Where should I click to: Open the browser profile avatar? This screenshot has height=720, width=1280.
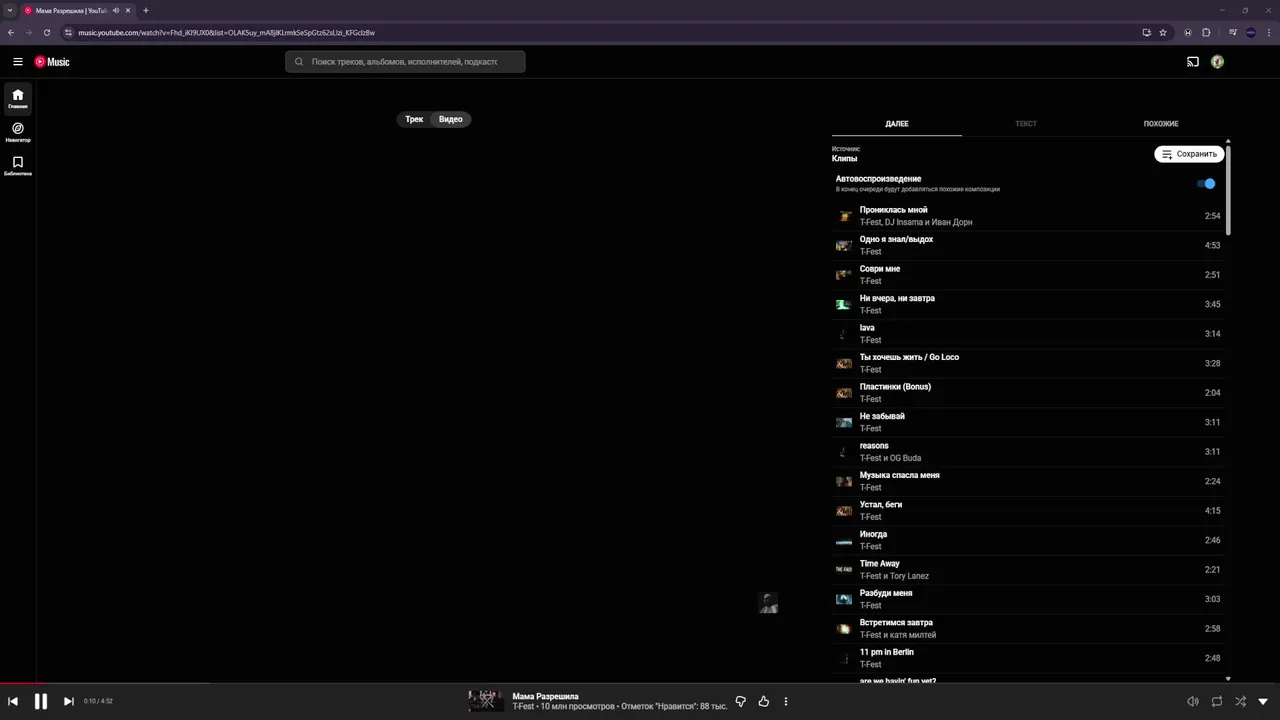[1251, 32]
